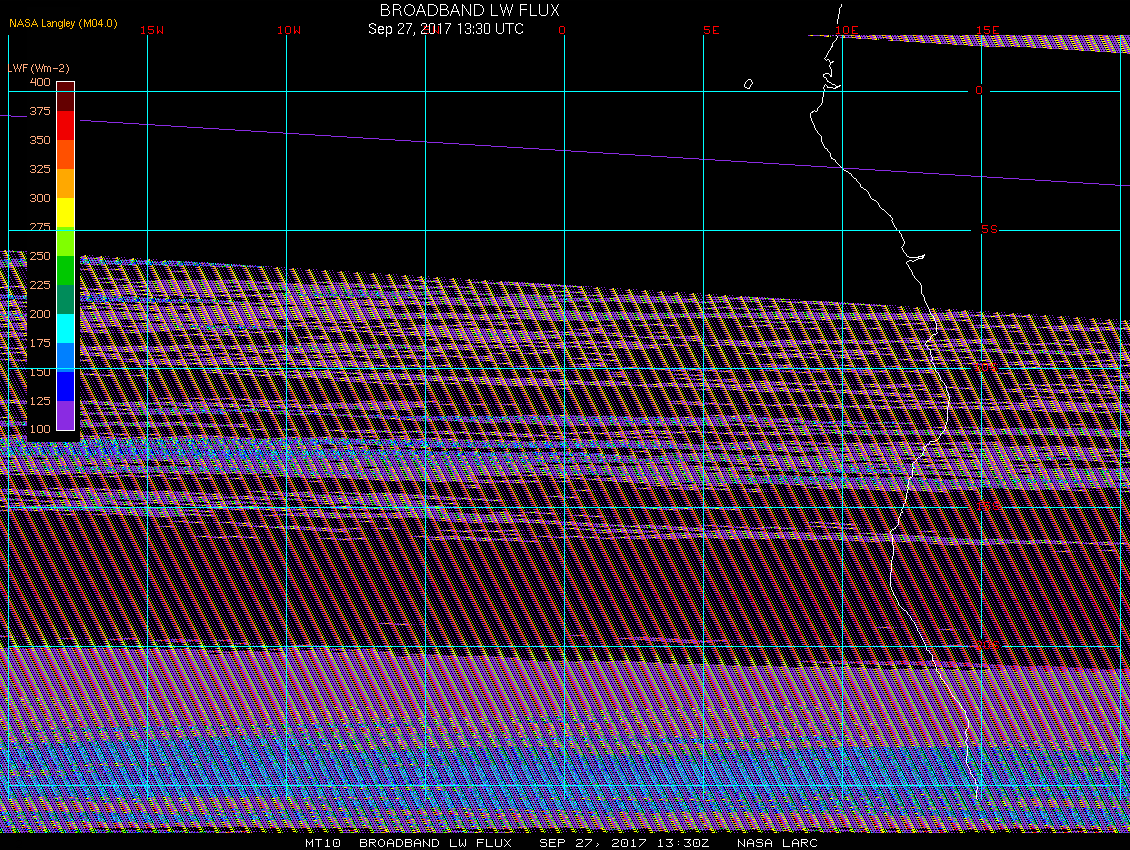Click the teal 200-225 legend swatch

coord(66,299)
